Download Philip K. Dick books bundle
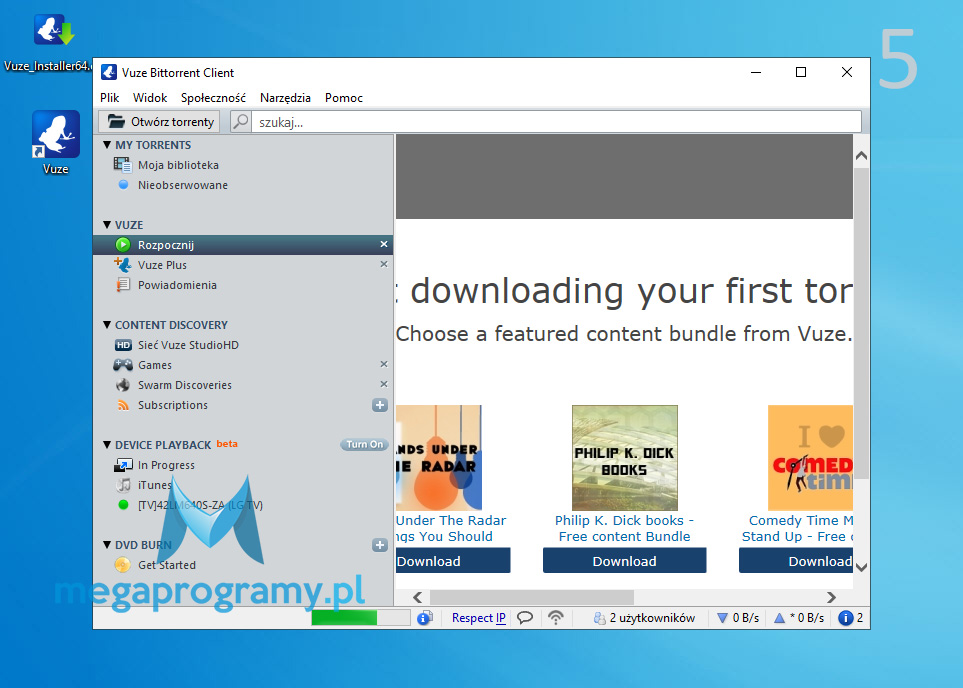 click(624, 561)
